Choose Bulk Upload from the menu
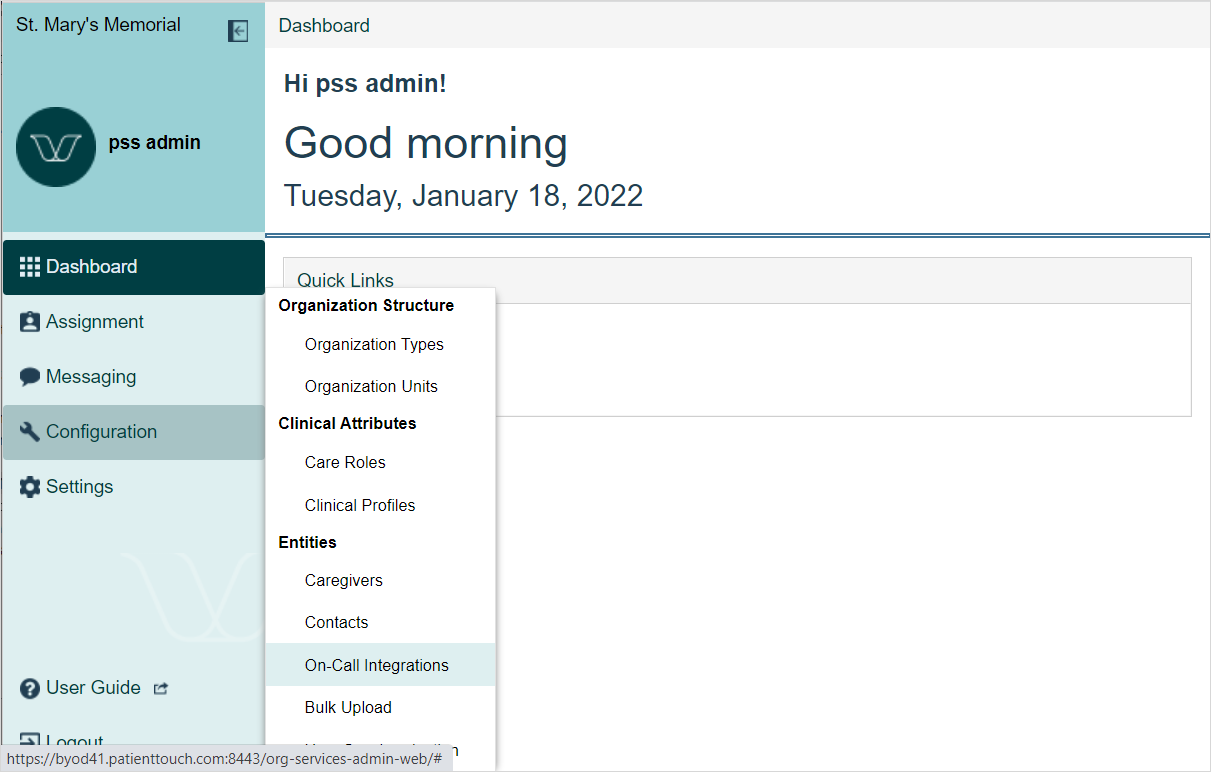This screenshot has height=772, width=1211. 348,707
